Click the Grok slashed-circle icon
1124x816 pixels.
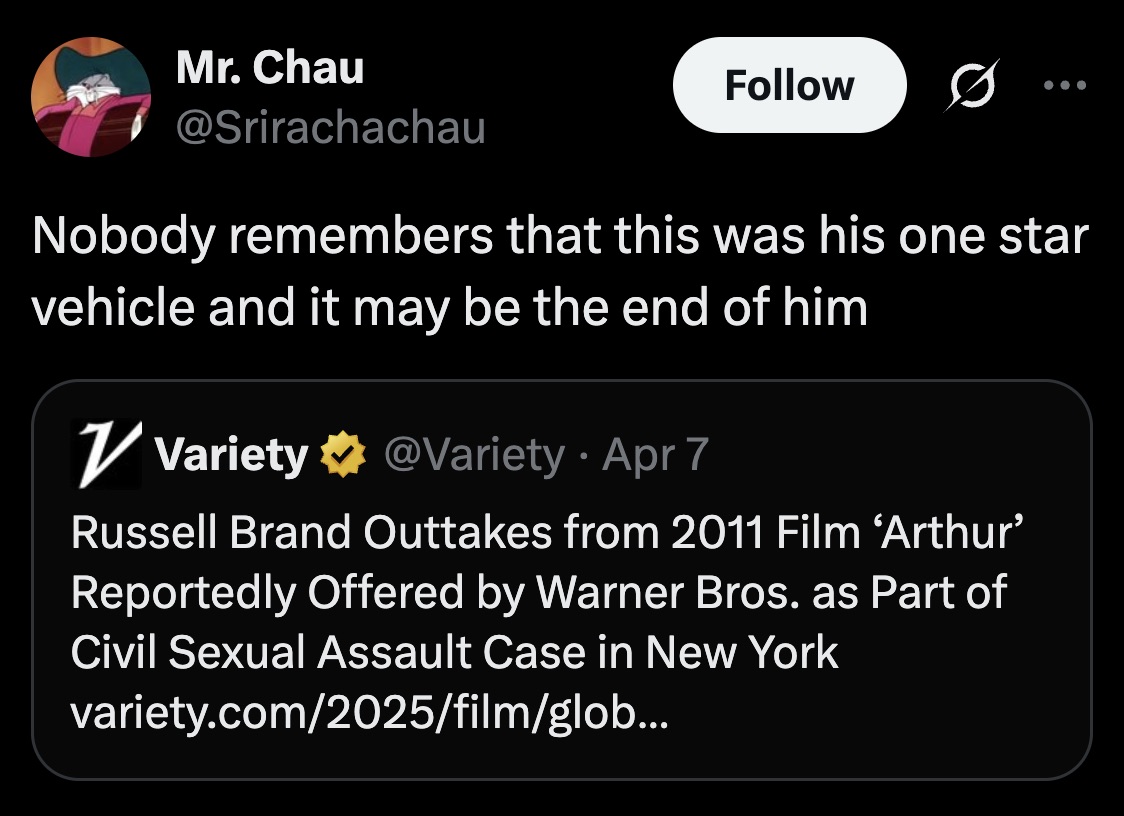point(968,86)
